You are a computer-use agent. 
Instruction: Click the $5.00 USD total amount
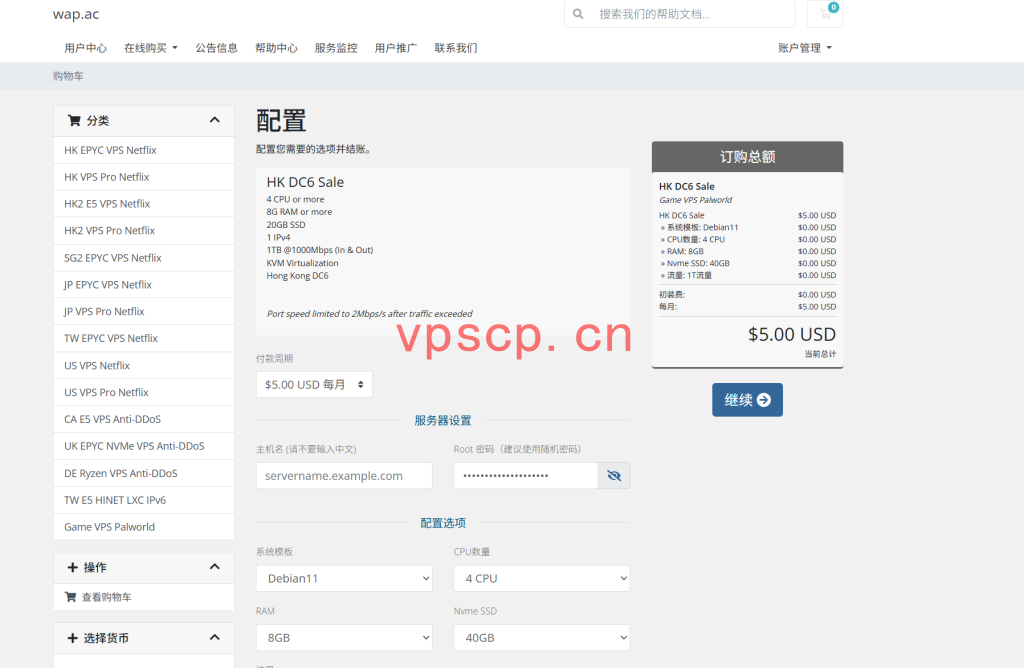coord(792,334)
